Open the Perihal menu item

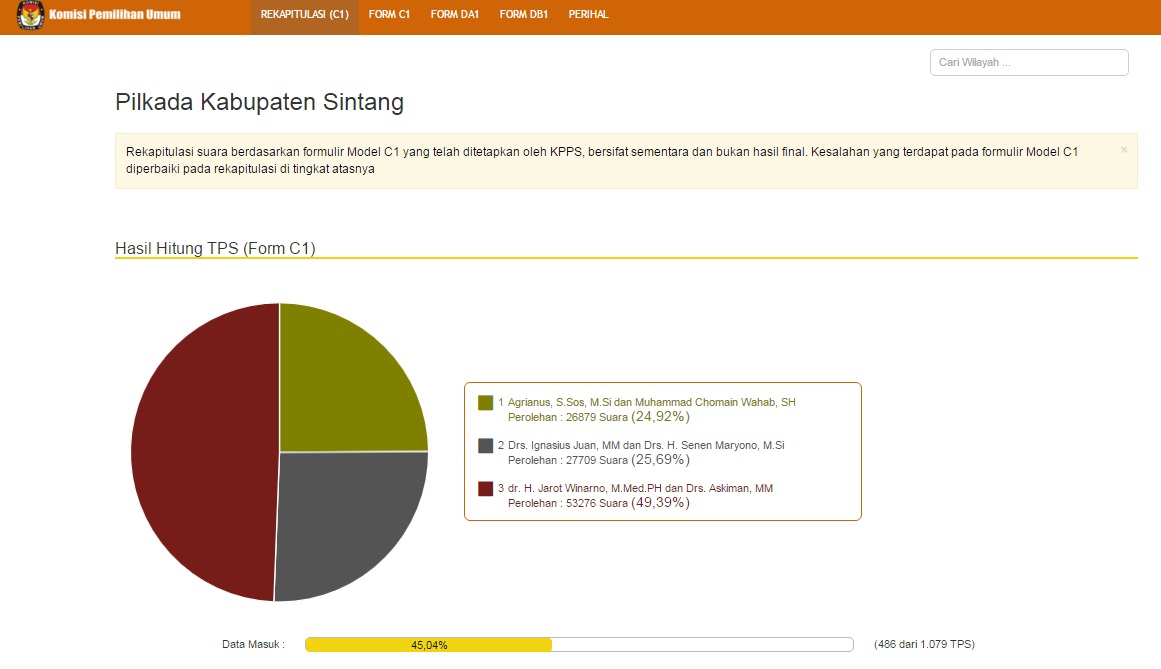(588, 15)
